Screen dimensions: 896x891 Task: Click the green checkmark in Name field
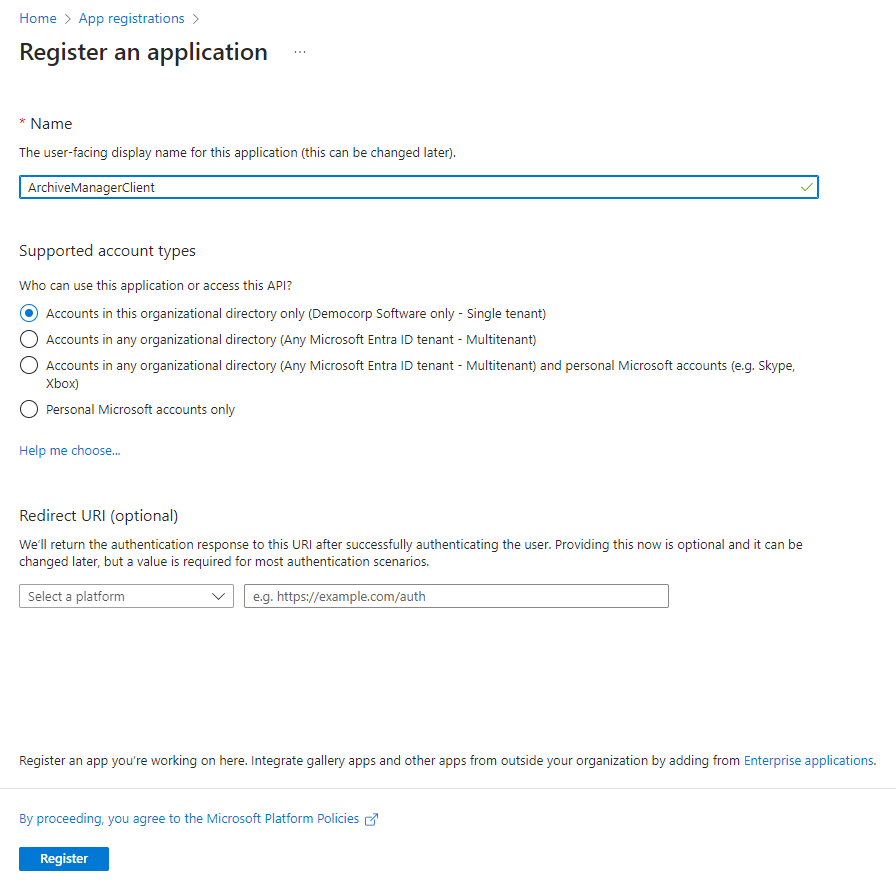pos(806,187)
